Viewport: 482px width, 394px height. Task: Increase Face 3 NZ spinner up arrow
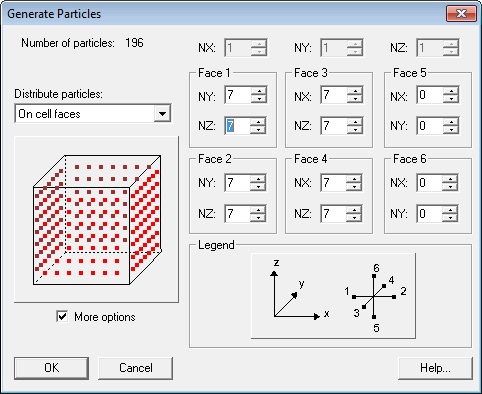pyautogui.click(x=355, y=122)
